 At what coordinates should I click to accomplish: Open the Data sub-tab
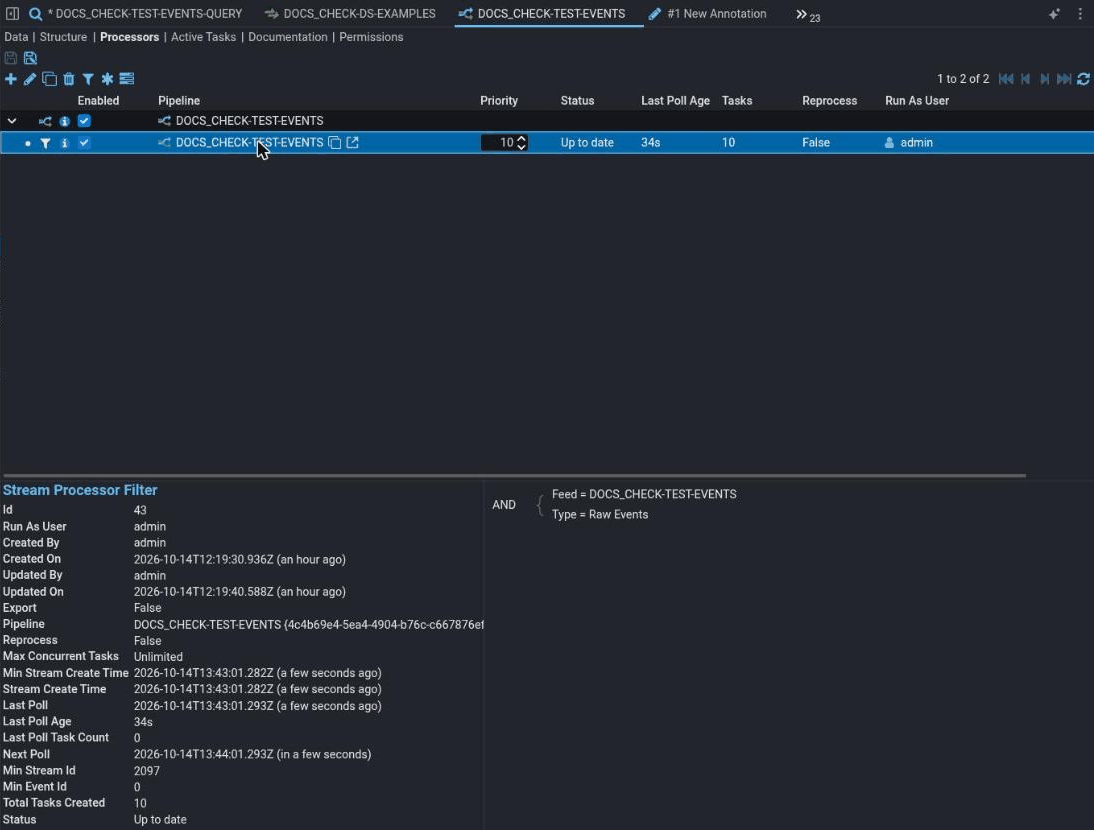point(16,37)
